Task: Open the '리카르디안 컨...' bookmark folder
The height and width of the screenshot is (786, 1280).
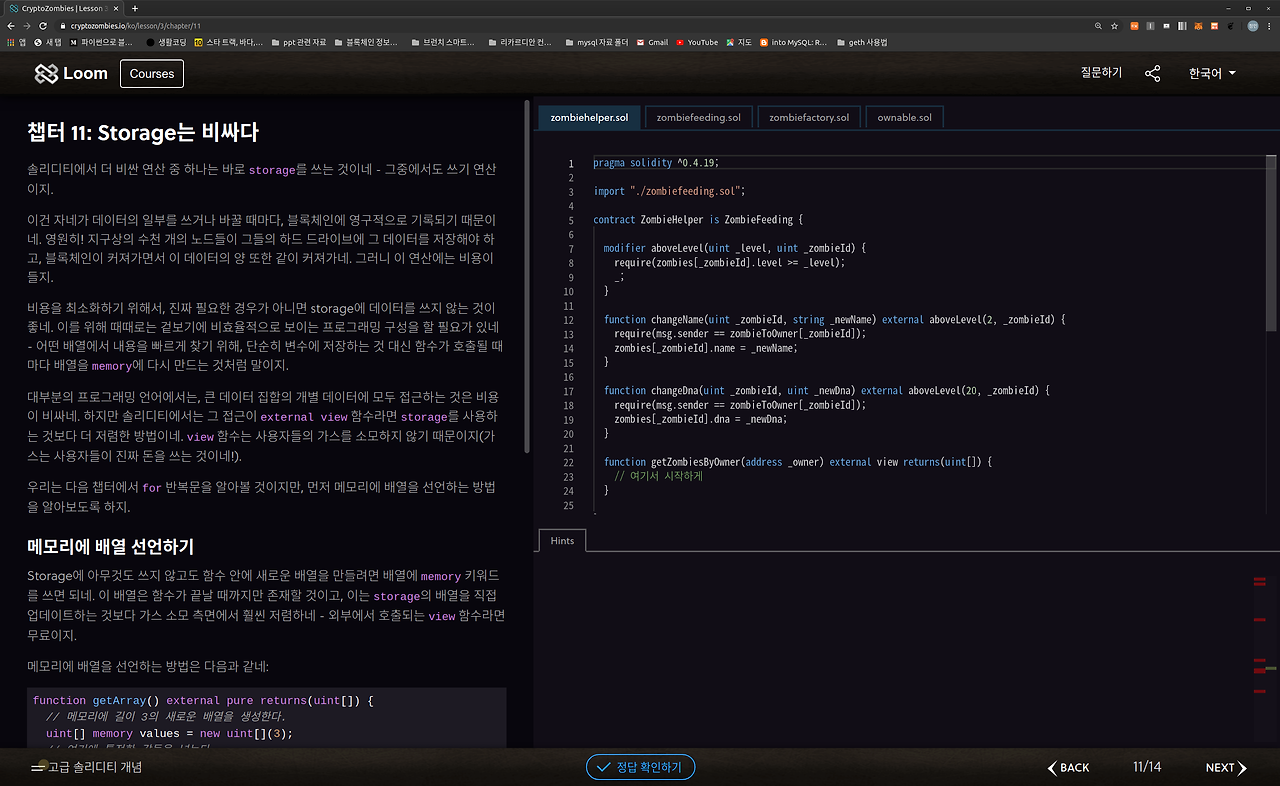Action: pos(520,42)
